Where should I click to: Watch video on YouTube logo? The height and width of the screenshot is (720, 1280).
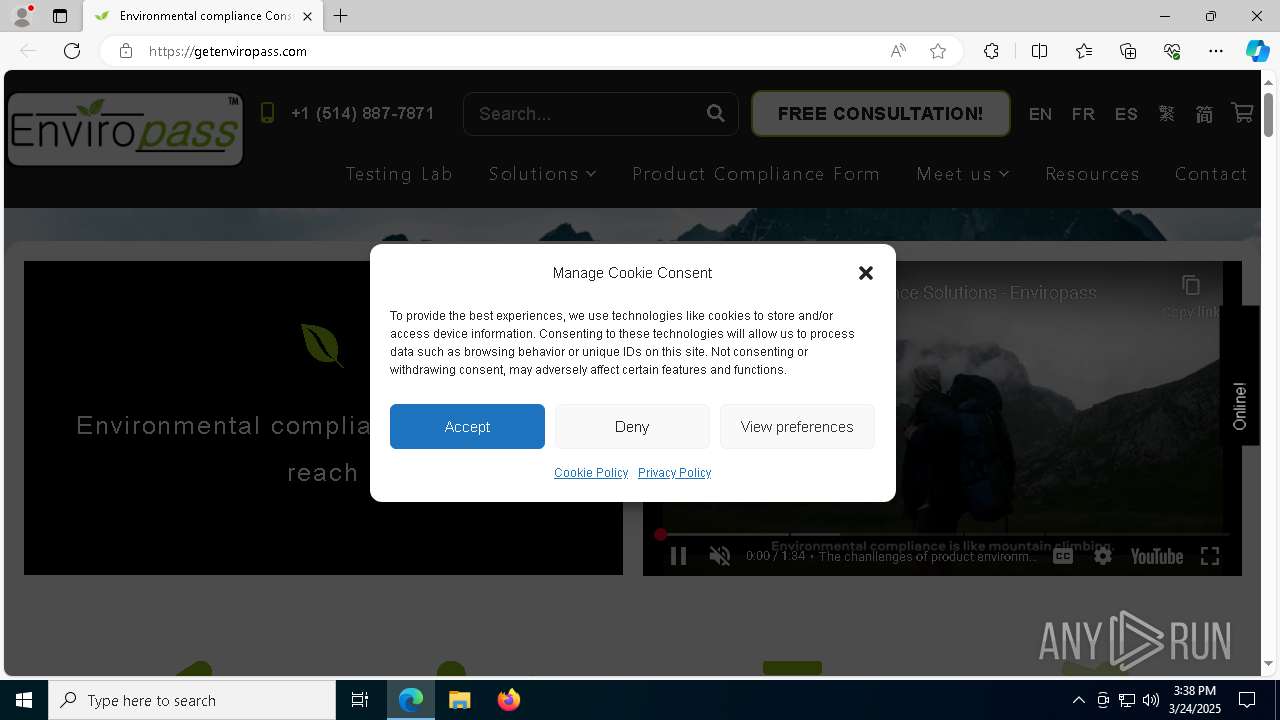tap(1157, 556)
